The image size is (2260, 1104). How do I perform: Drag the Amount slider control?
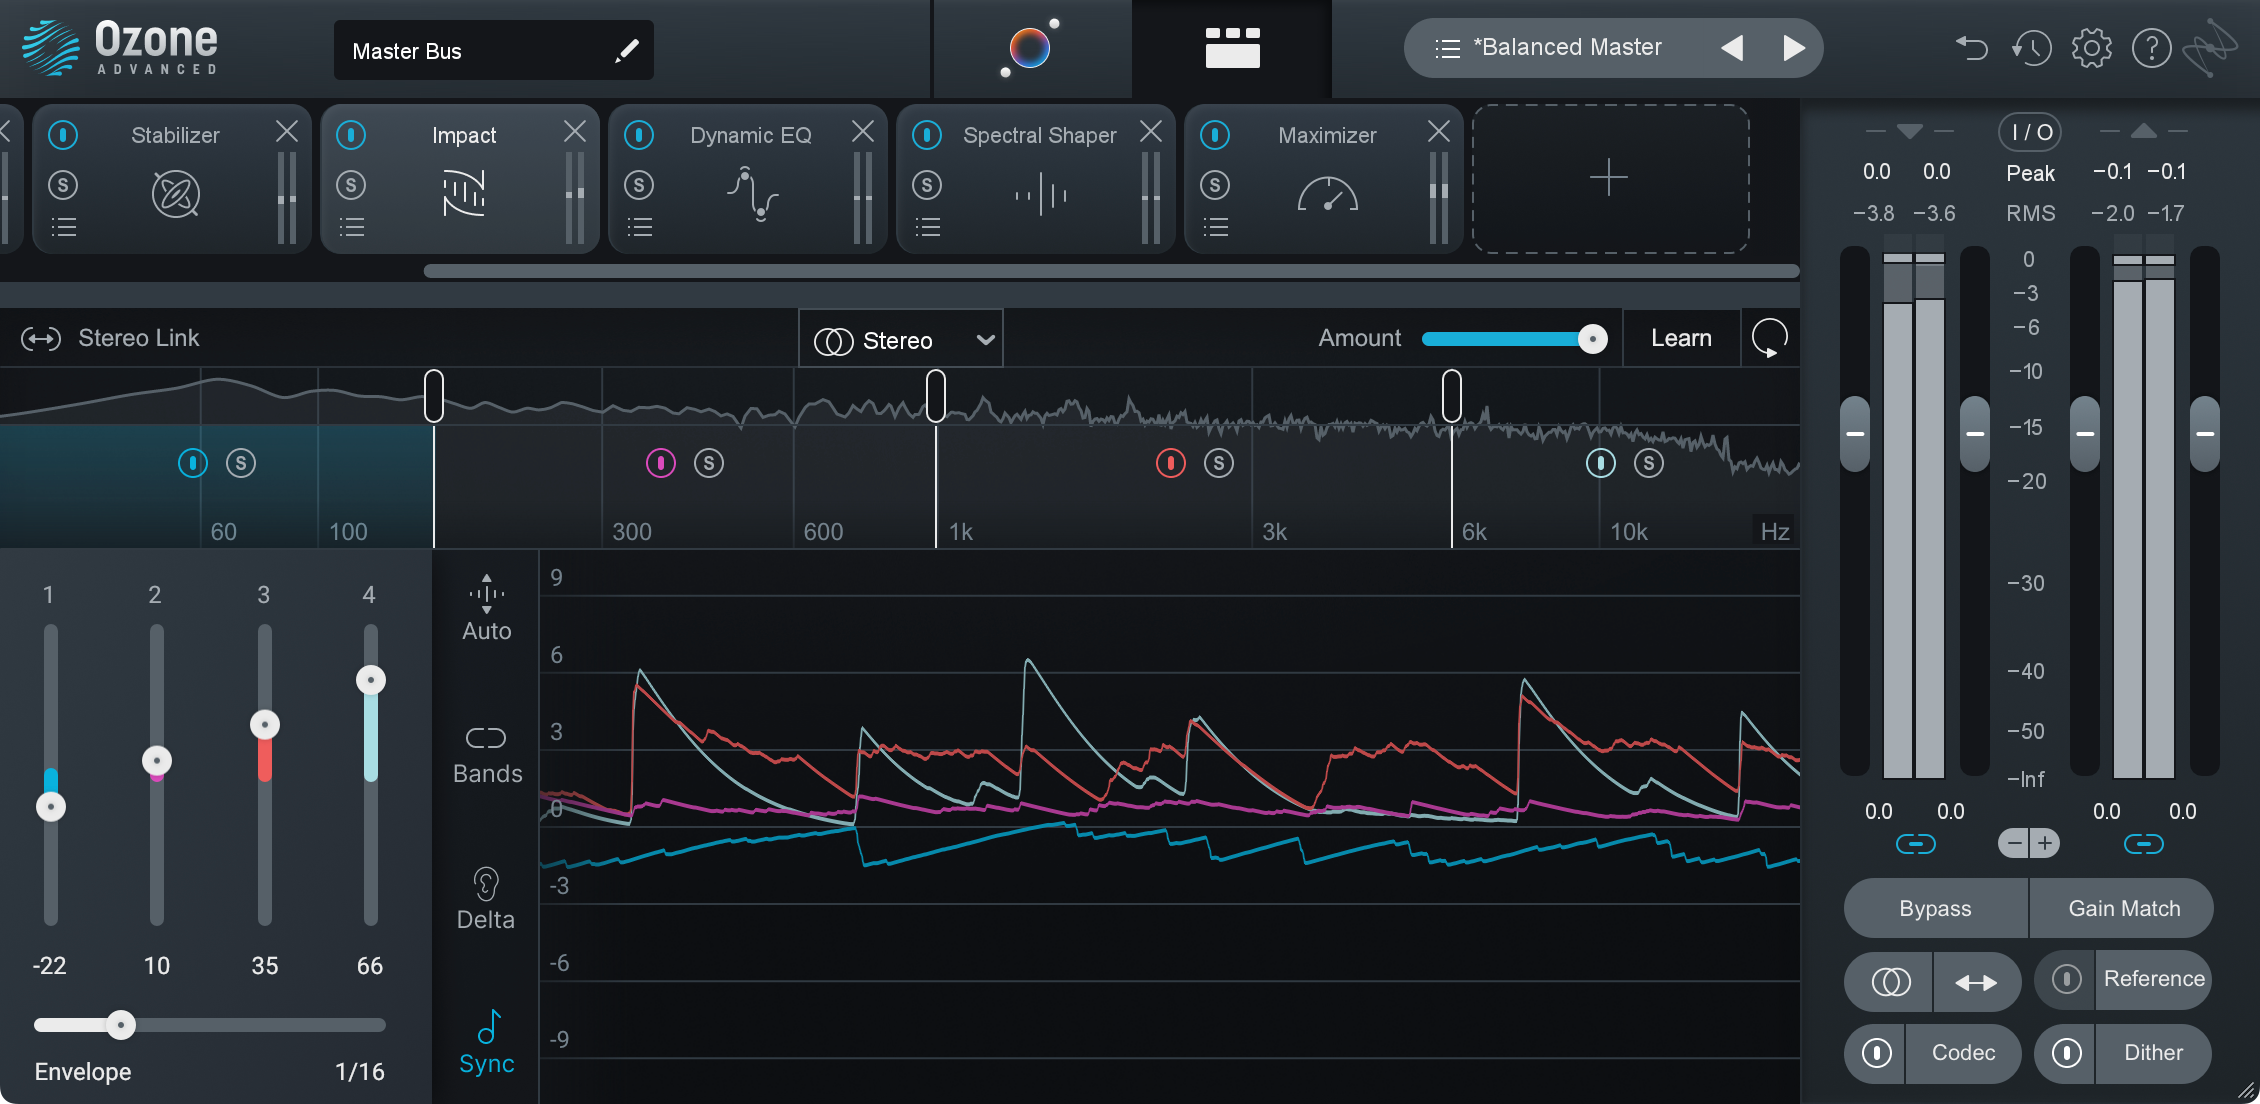1588,337
